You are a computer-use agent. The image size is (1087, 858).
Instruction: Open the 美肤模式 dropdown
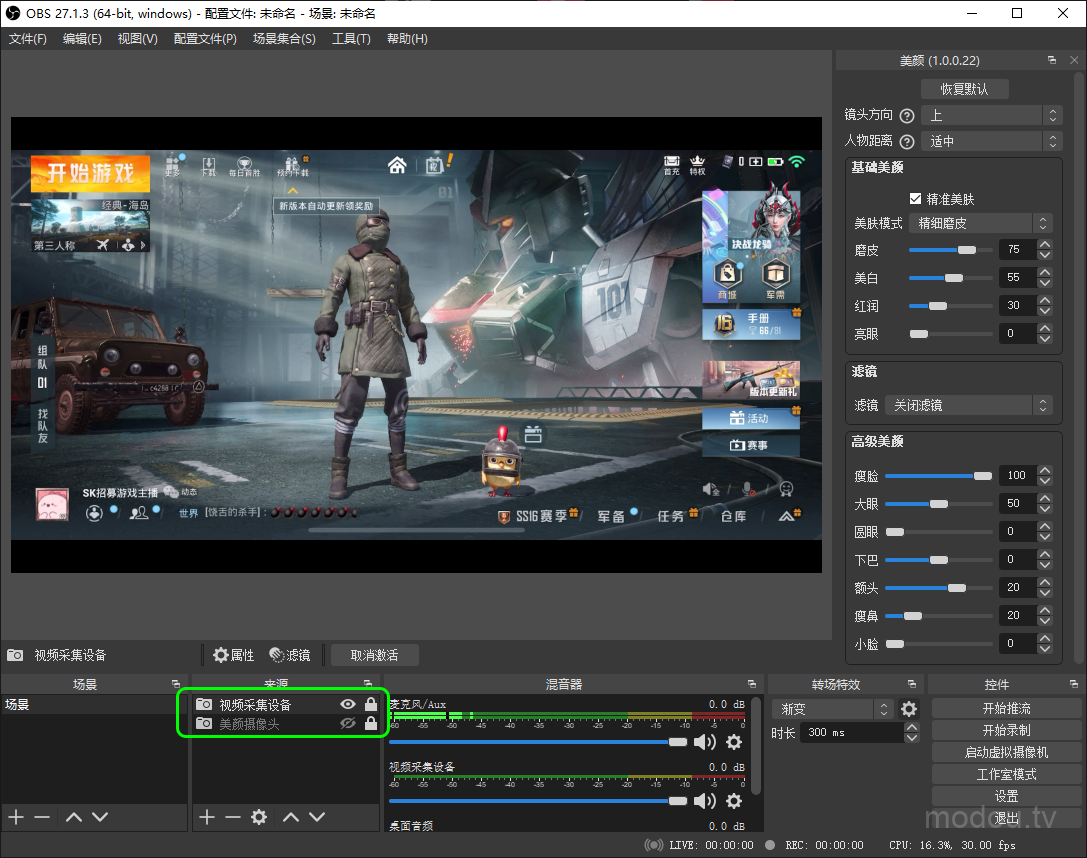coord(984,224)
